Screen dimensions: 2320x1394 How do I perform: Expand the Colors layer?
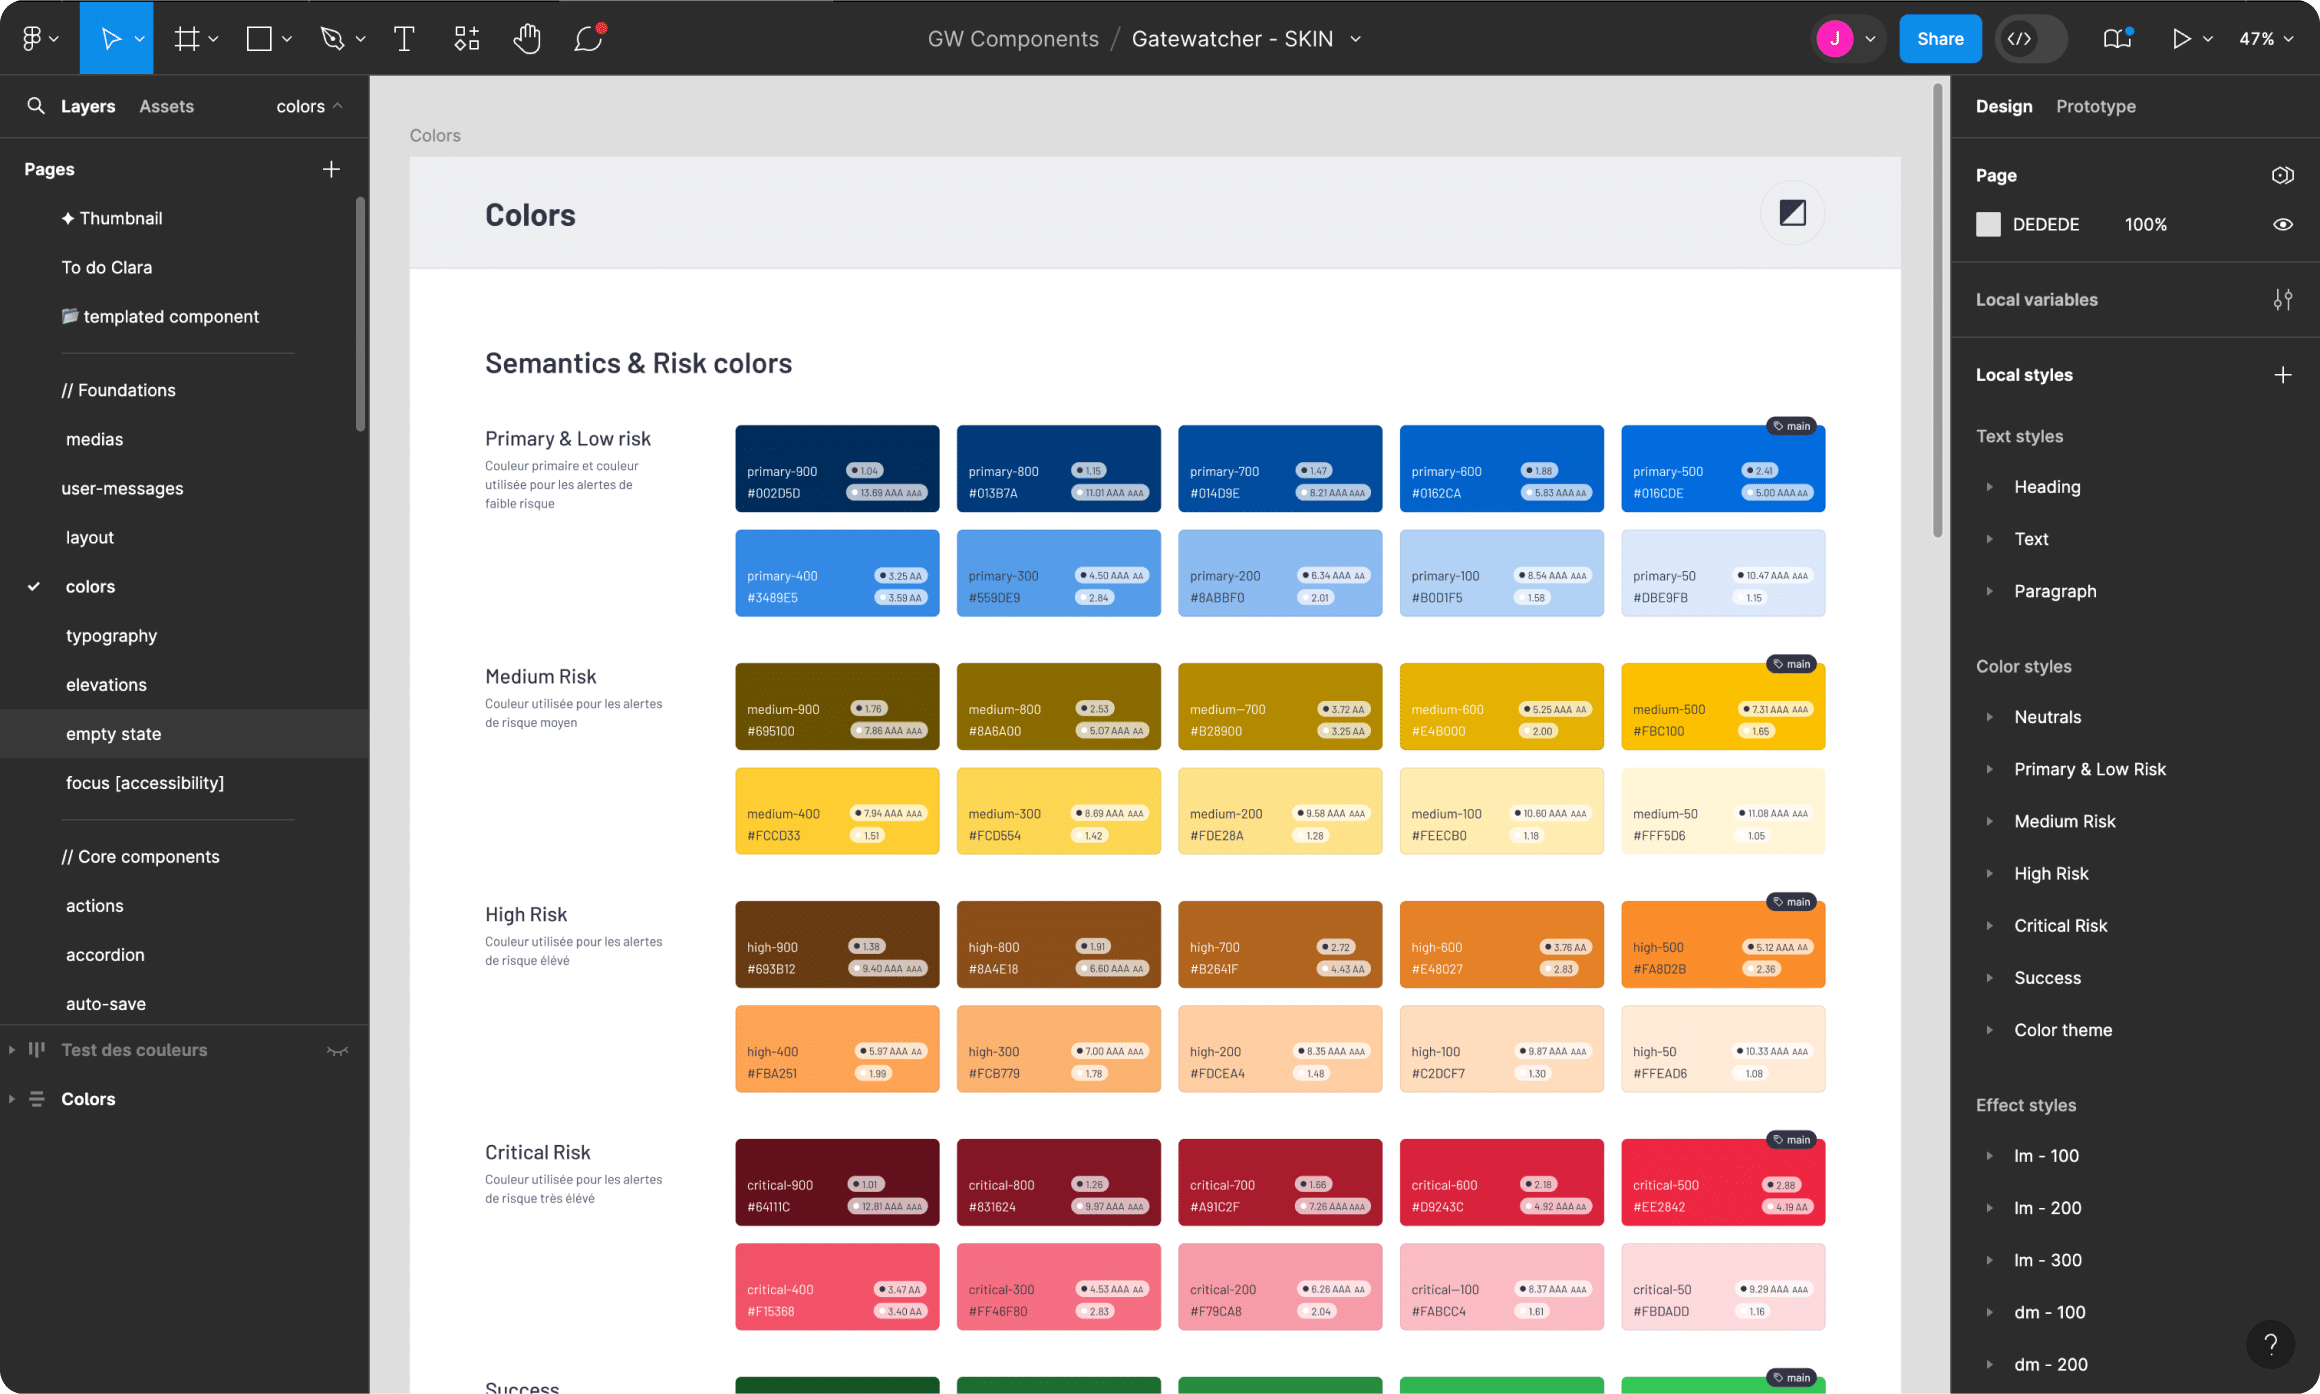coord(12,1099)
